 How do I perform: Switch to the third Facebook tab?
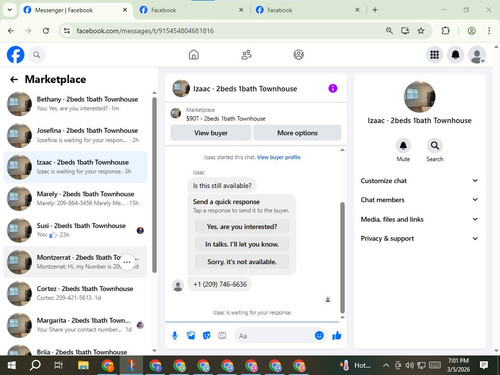pyautogui.click(x=307, y=10)
